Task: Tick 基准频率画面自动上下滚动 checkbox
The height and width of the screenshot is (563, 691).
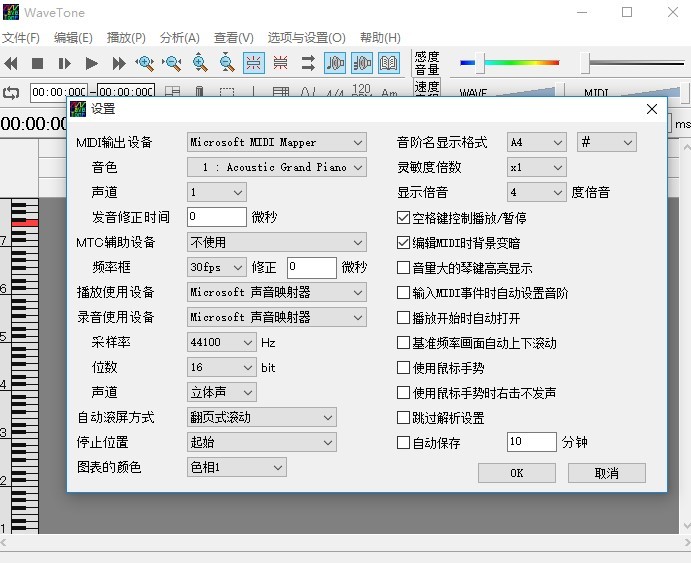Action: (x=403, y=342)
